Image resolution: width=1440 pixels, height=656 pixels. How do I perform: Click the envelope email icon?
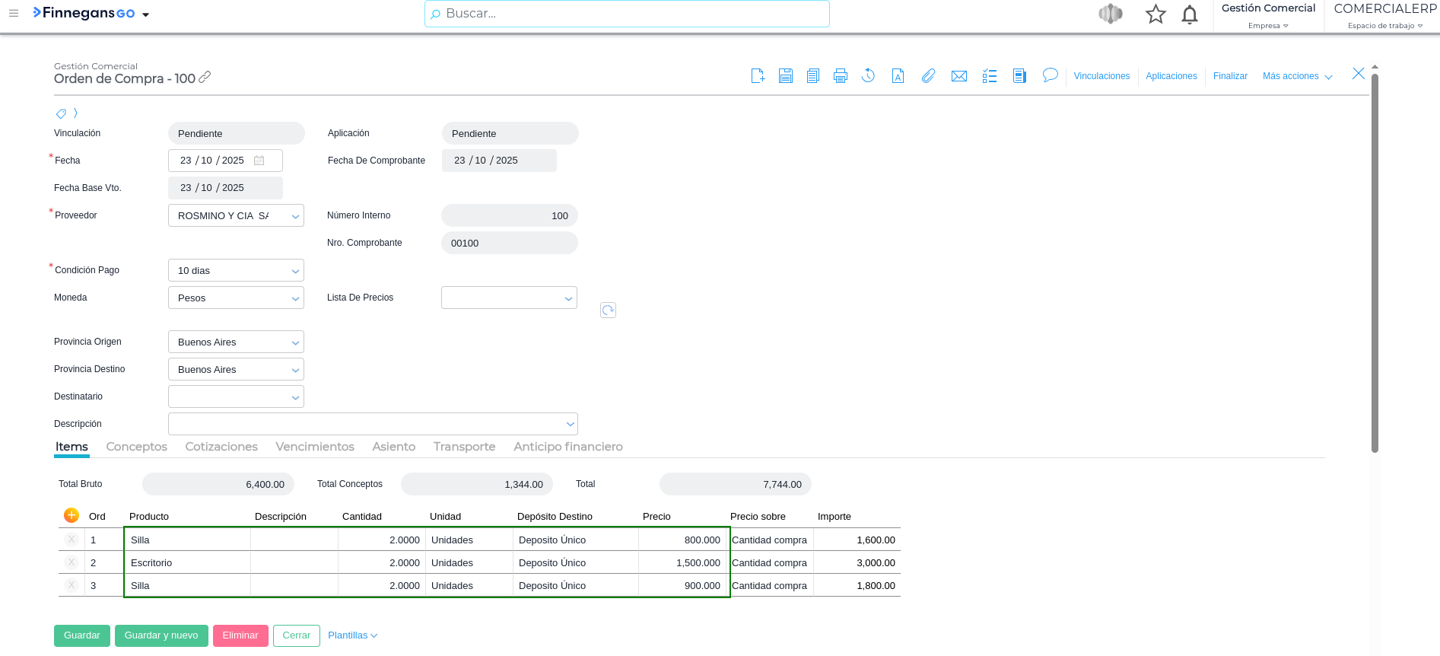959,76
